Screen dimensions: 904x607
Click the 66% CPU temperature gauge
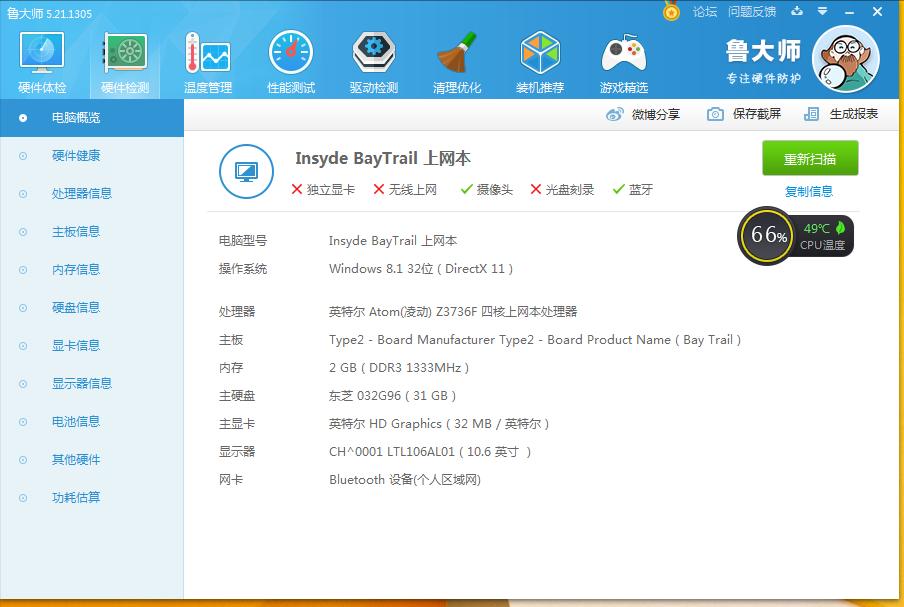(x=766, y=238)
